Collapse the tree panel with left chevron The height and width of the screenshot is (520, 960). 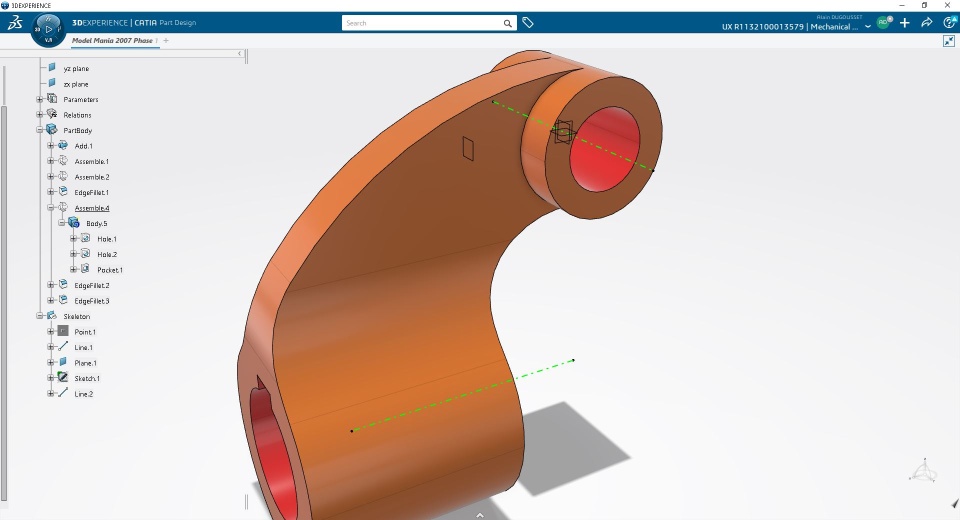coord(240,54)
